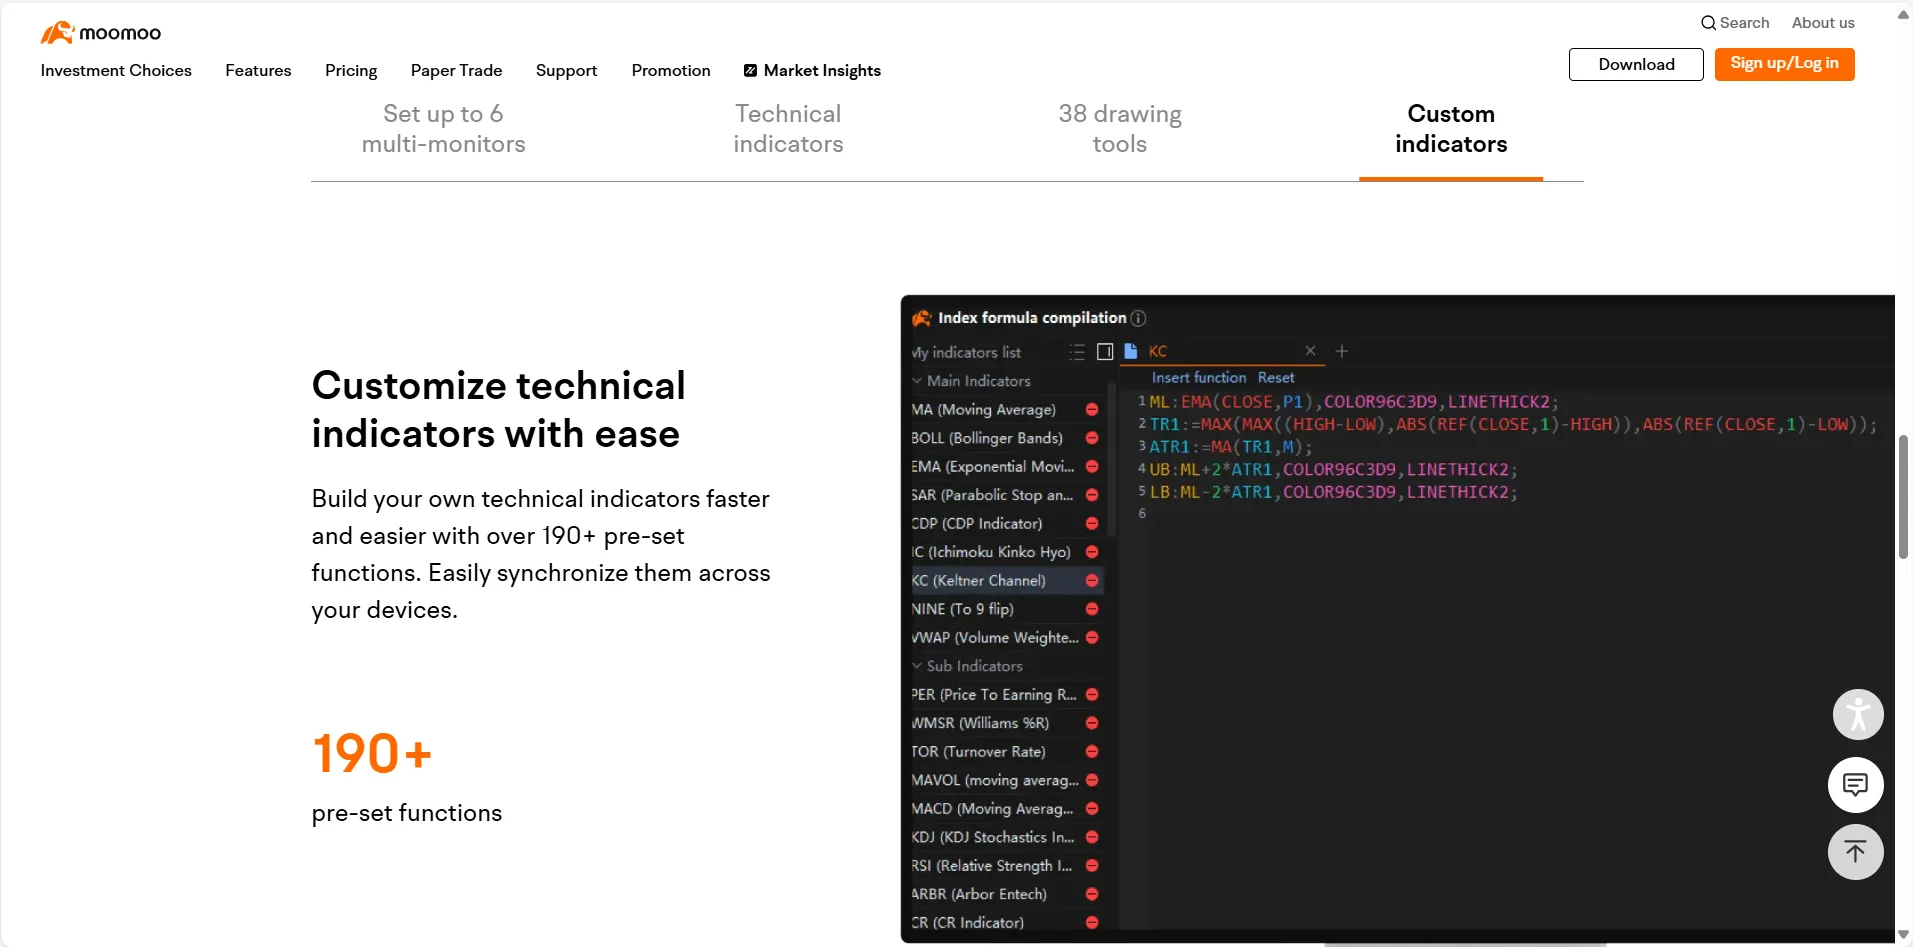Remove Ichimoku Kinko Hyo indicator
This screenshot has width=1913, height=947.
point(1092,552)
